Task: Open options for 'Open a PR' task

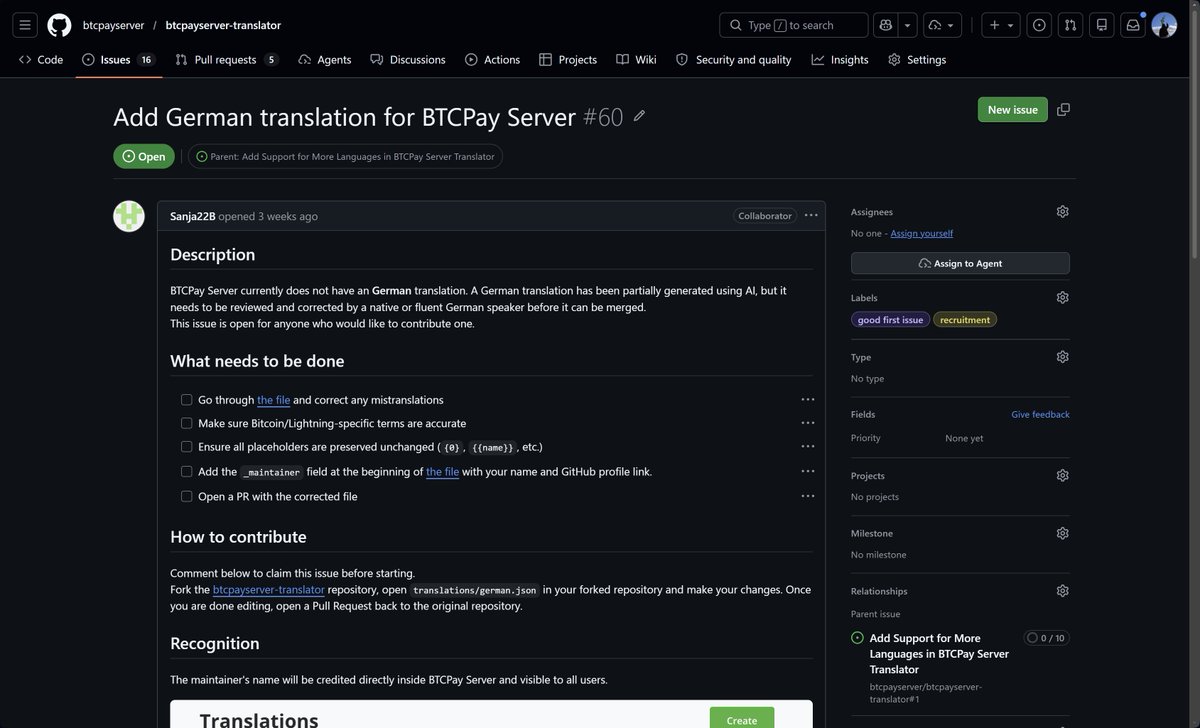Action: pos(808,496)
